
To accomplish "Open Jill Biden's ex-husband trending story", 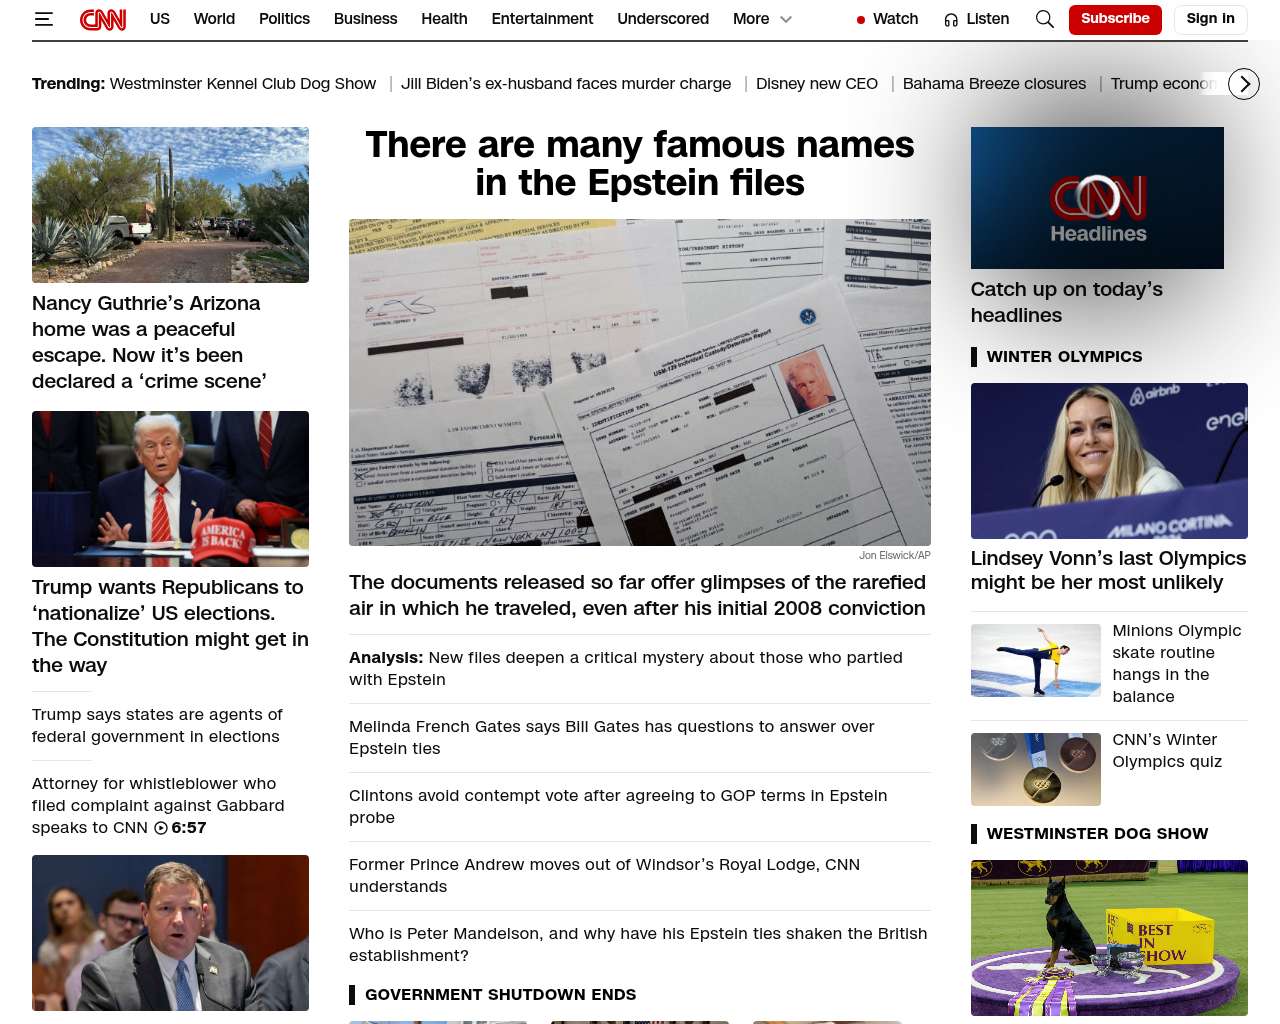I will tap(566, 84).
